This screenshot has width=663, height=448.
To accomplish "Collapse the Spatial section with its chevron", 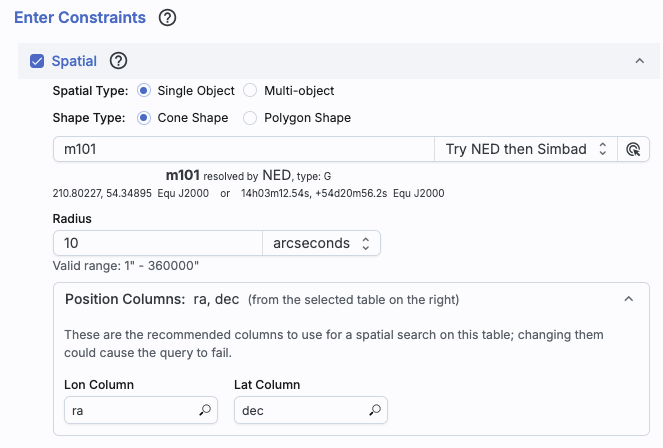I will [x=639, y=62].
